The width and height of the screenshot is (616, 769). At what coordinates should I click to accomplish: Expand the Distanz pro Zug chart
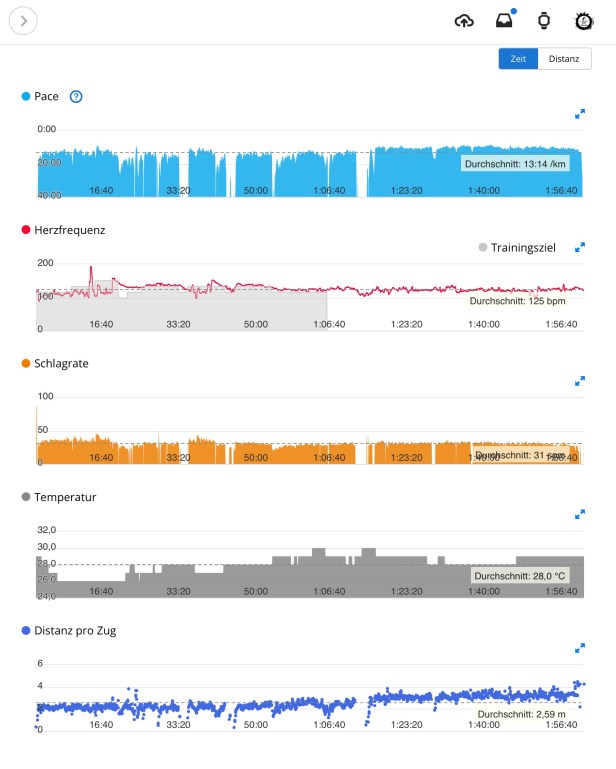point(580,648)
